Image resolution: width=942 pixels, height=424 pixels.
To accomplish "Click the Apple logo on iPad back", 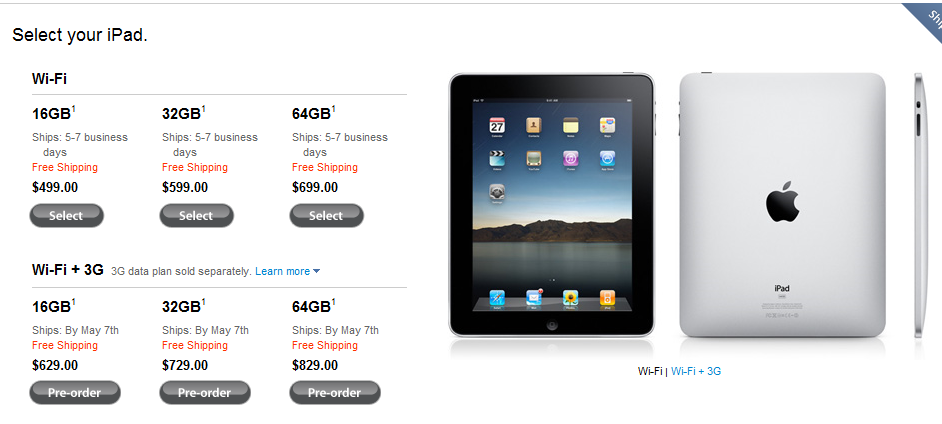I will point(782,202).
